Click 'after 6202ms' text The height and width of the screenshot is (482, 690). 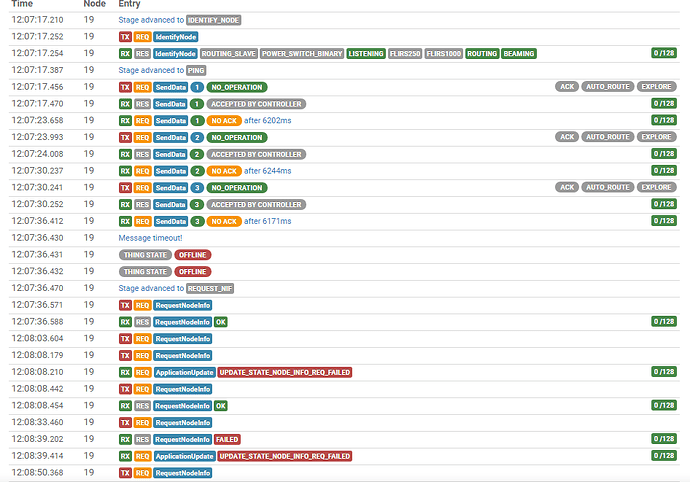click(268, 121)
